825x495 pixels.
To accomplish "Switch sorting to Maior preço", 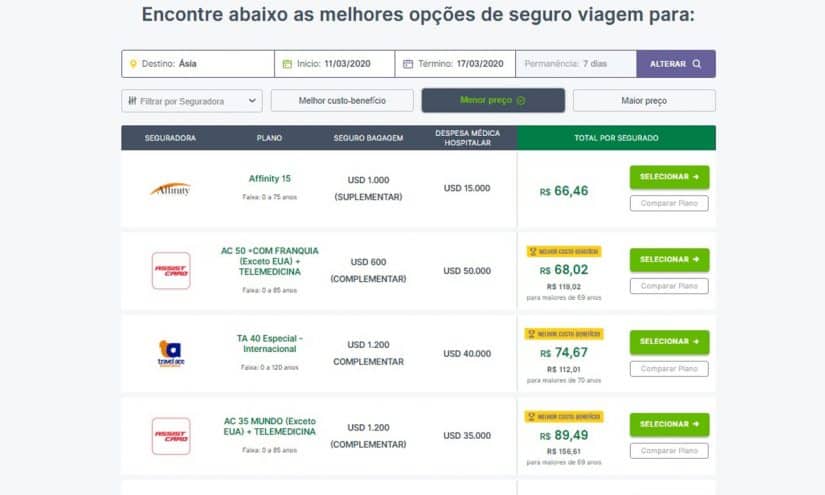I will tap(644, 100).
